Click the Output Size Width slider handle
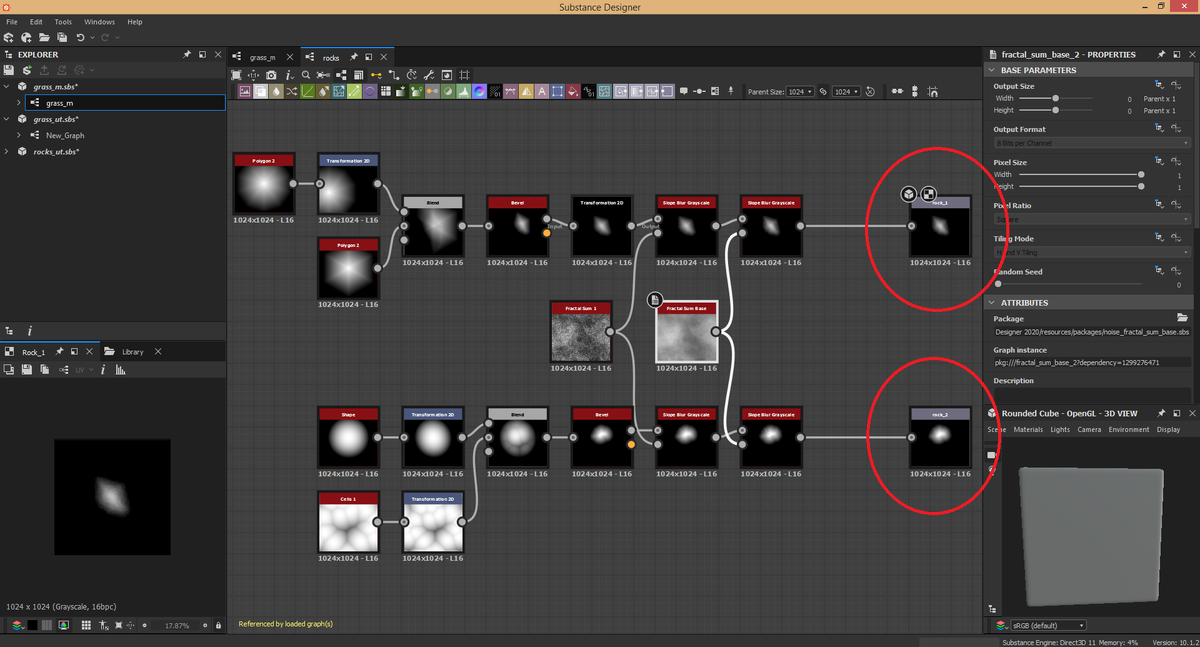Screen dimensions: 1200x647 click(1056, 98)
